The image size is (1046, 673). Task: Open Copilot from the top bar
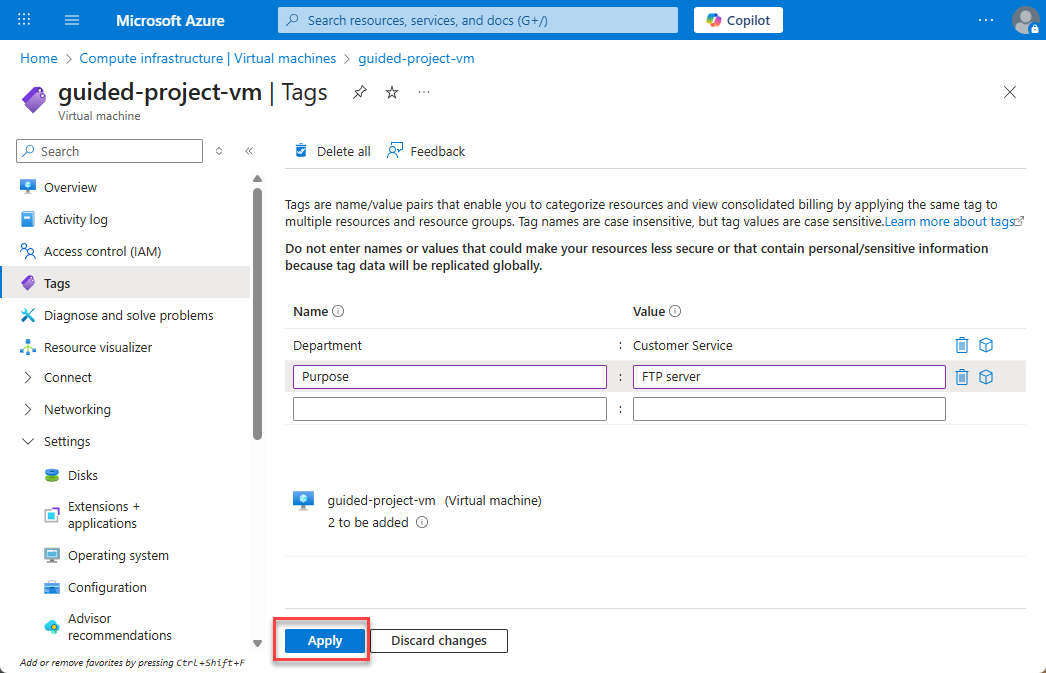(x=738, y=20)
